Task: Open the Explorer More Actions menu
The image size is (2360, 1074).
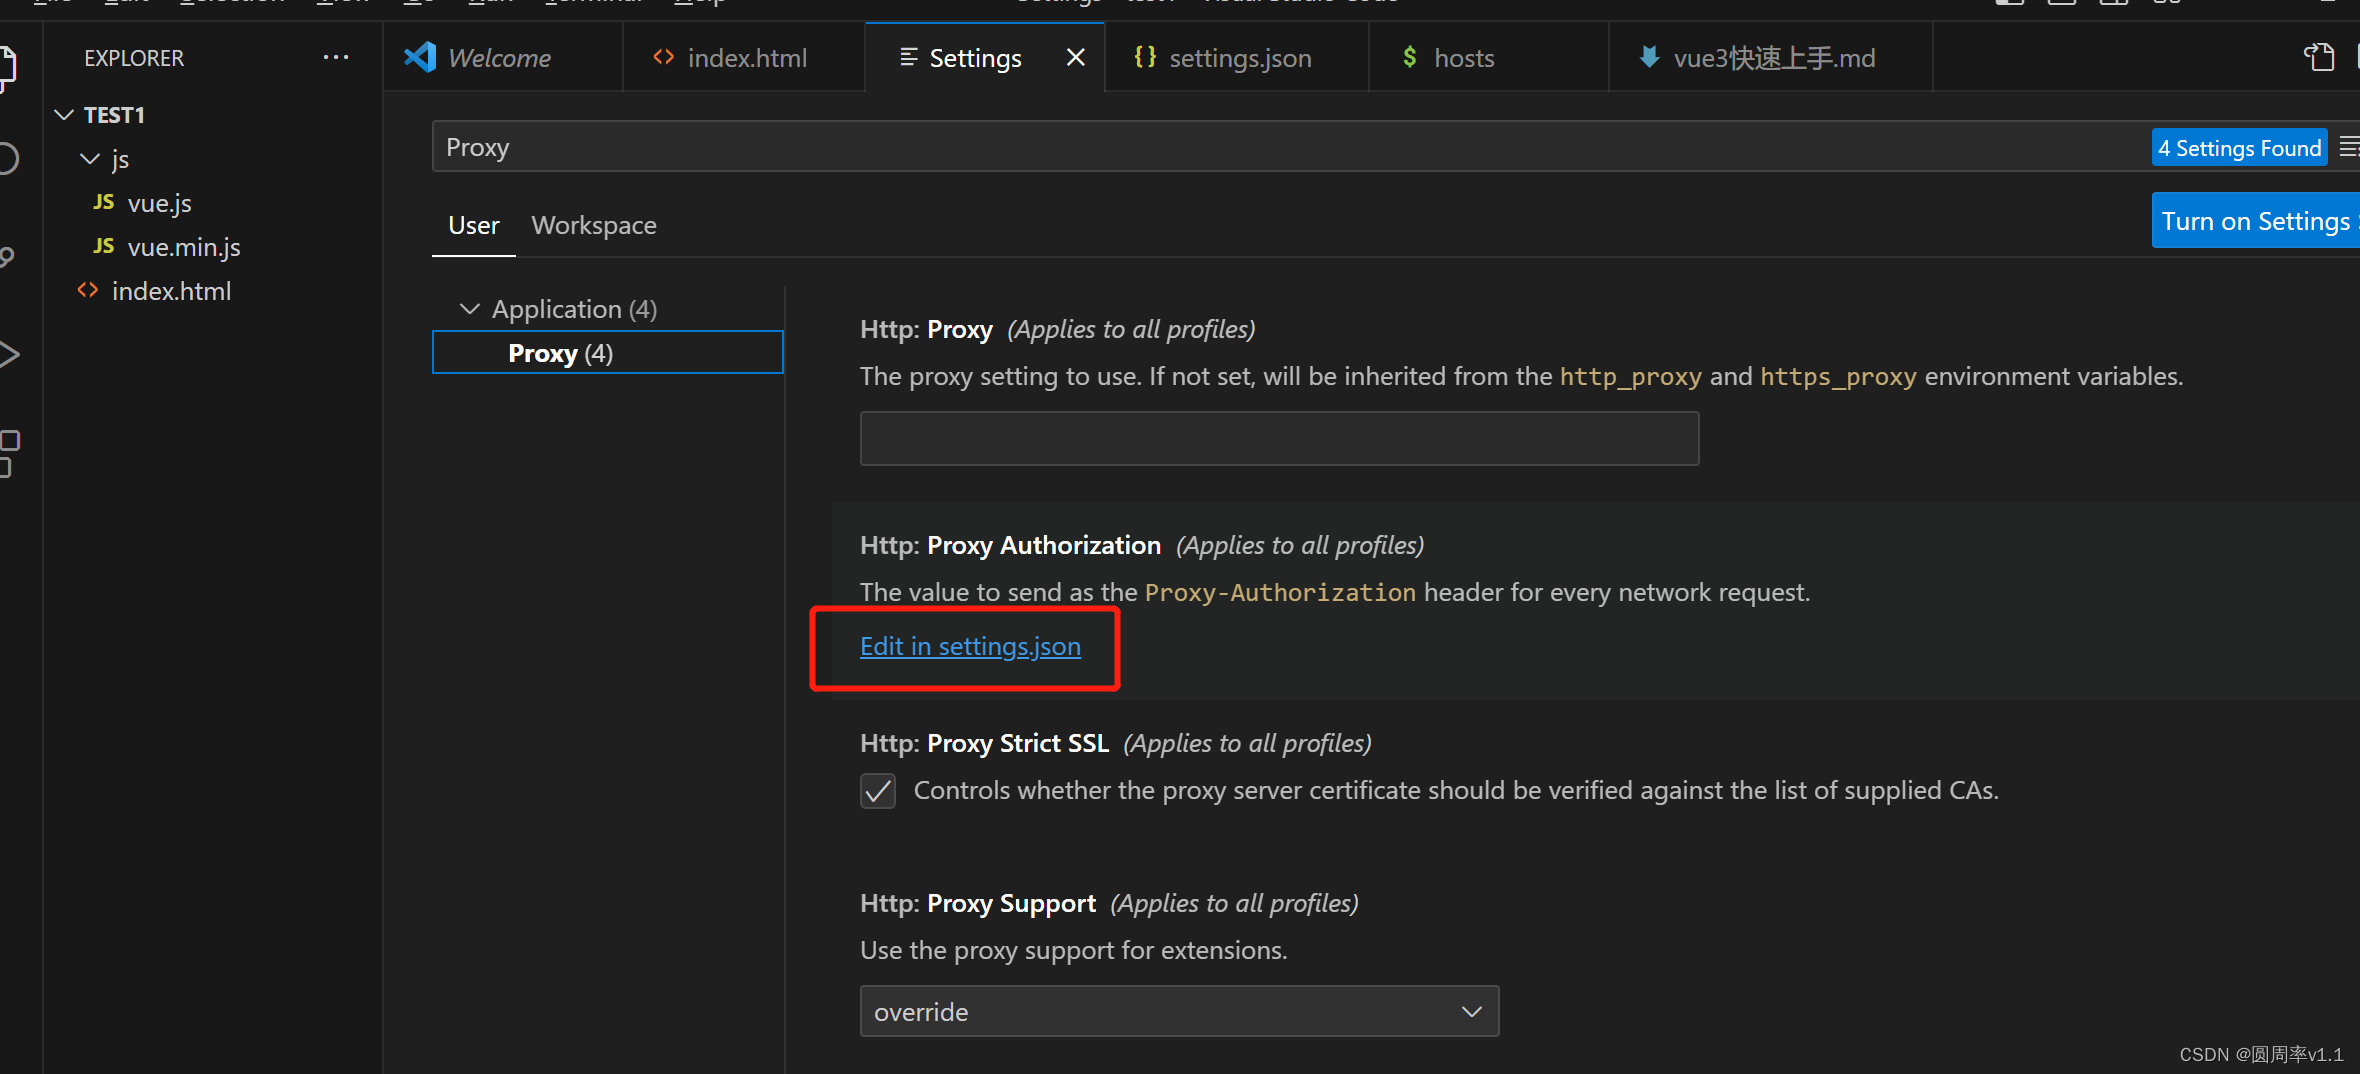Action: pos(335,57)
